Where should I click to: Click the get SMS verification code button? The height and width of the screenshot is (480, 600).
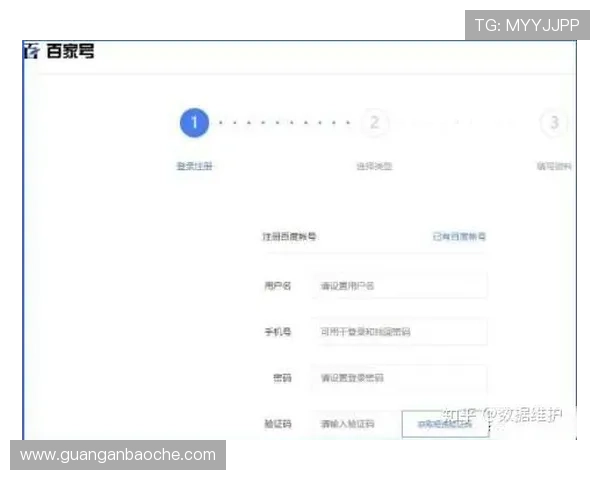(x=445, y=424)
